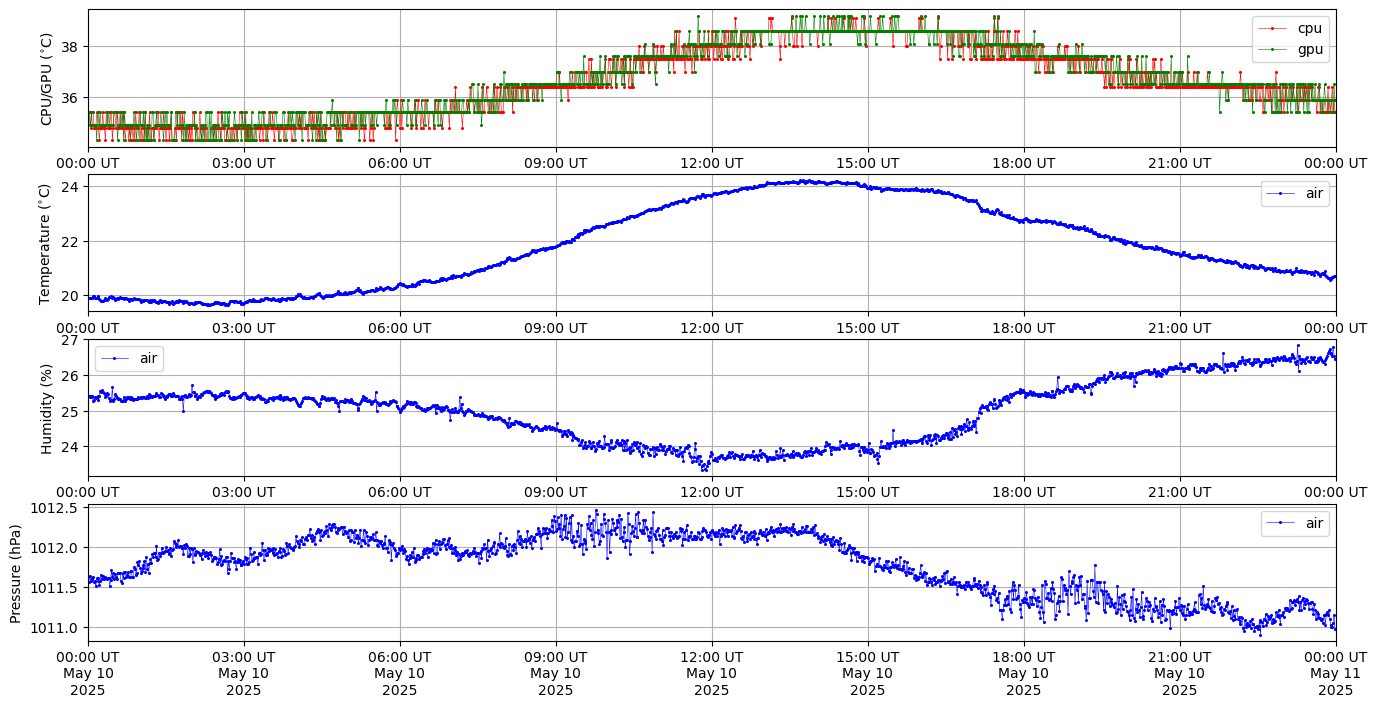Click the 21:00 UT May 10 2025 pressure tick
This screenshot has height=707, width=1377.
click(x=1180, y=673)
